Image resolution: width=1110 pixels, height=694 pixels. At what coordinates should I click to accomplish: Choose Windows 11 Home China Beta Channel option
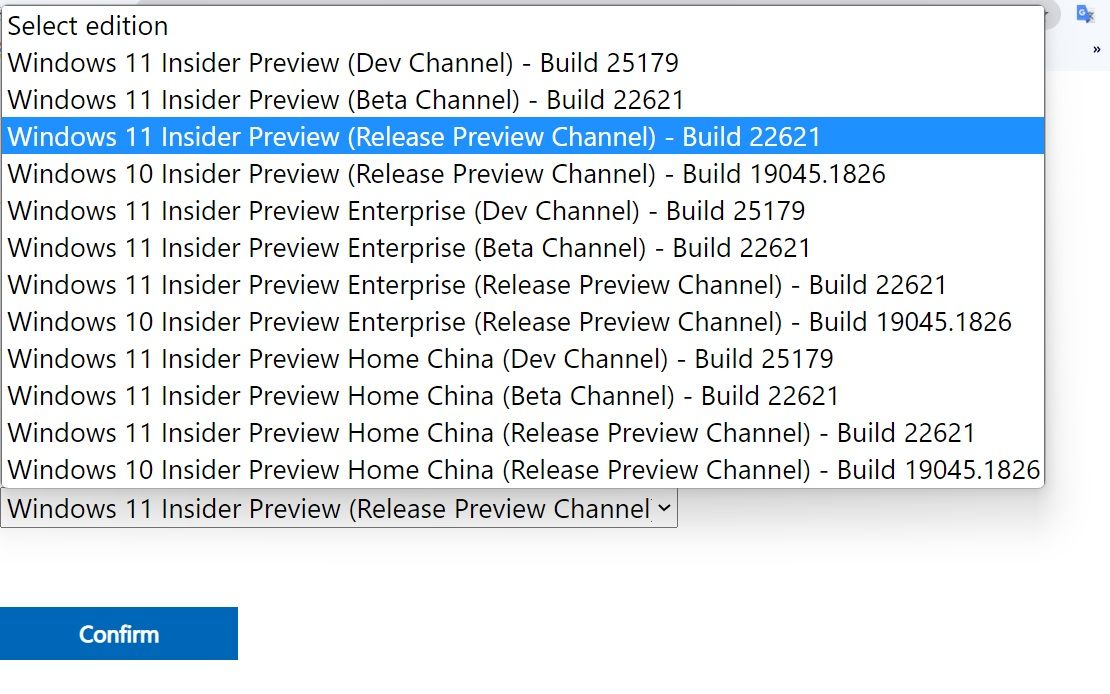pos(423,396)
